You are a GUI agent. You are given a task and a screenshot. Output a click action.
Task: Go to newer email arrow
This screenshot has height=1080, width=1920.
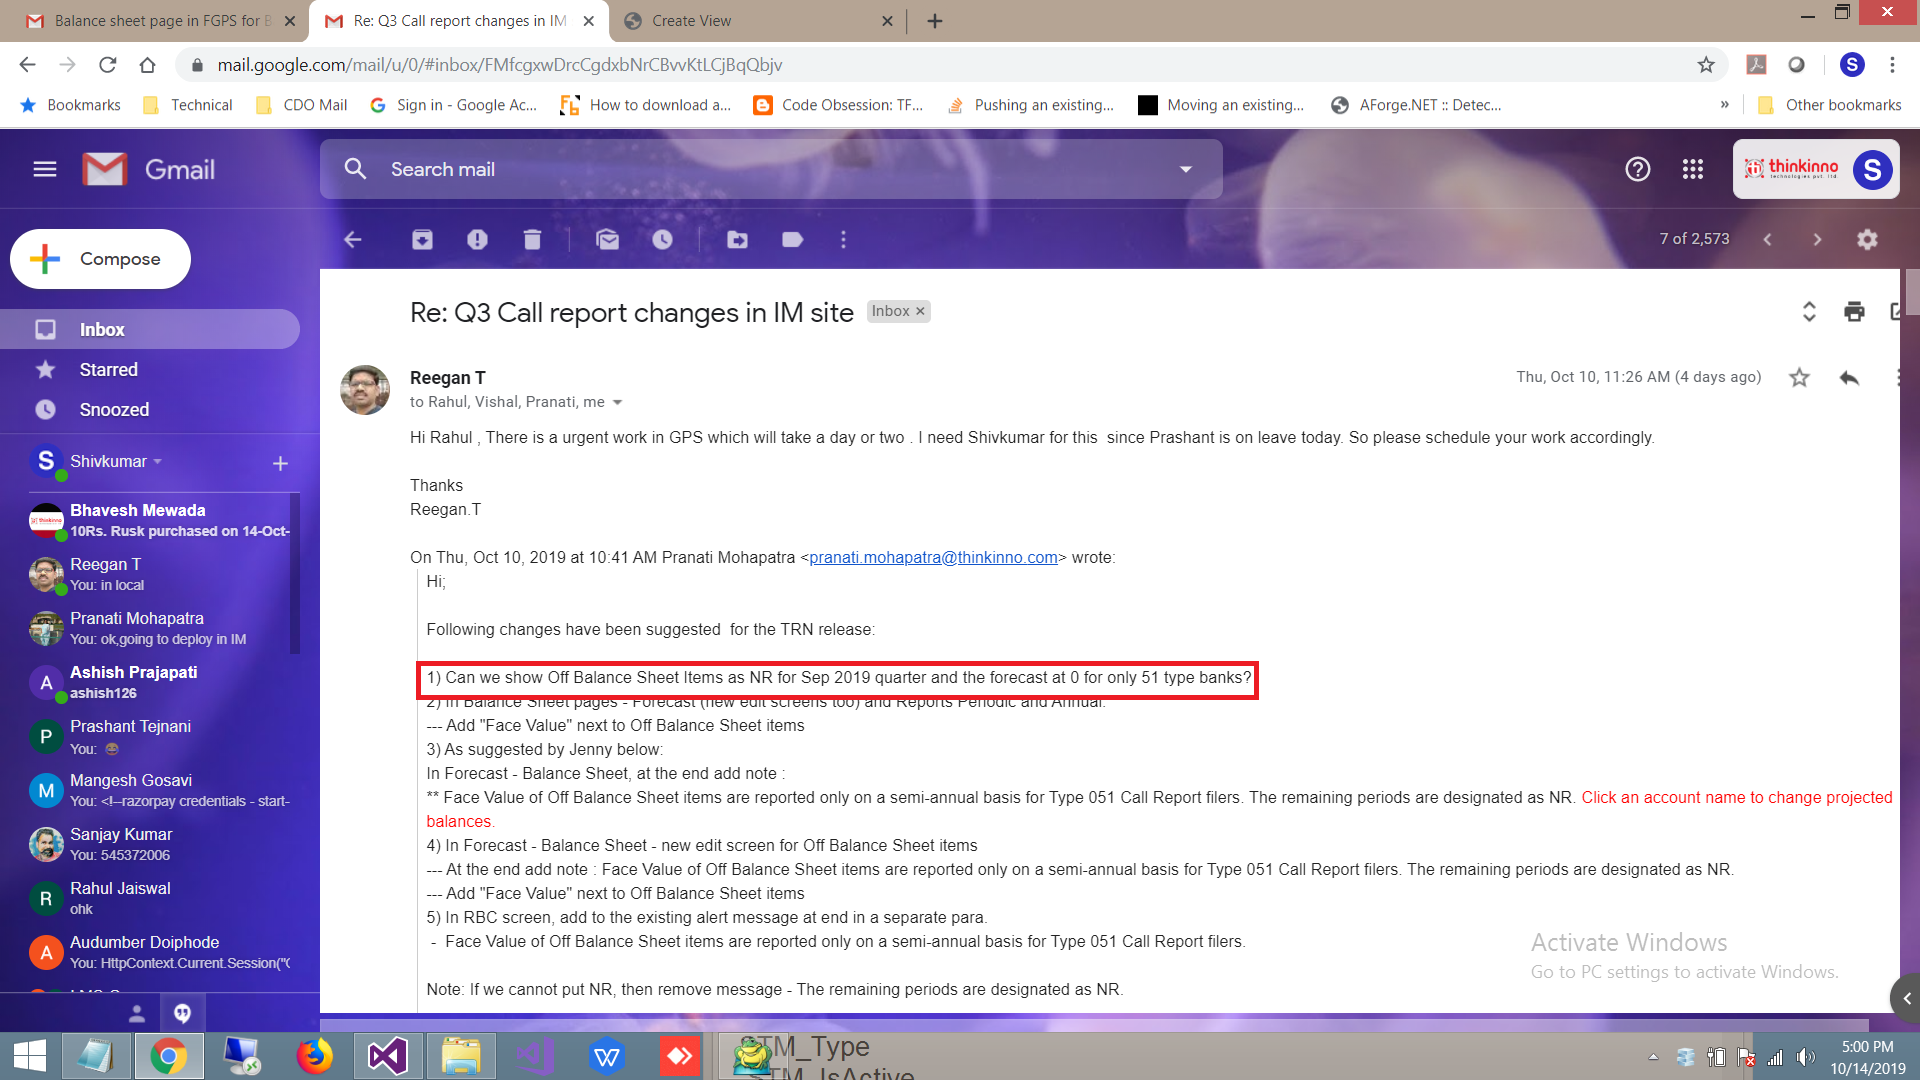click(1767, 239)
